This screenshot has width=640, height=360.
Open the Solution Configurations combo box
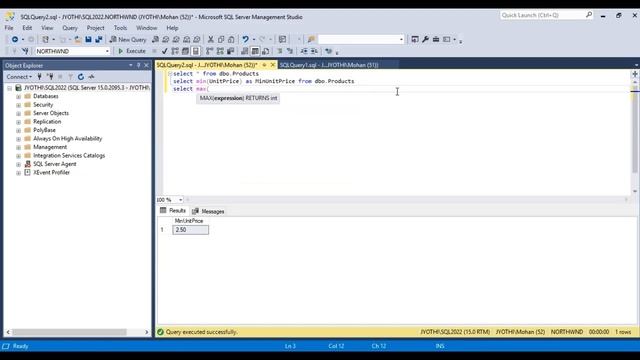coord(361,40)
